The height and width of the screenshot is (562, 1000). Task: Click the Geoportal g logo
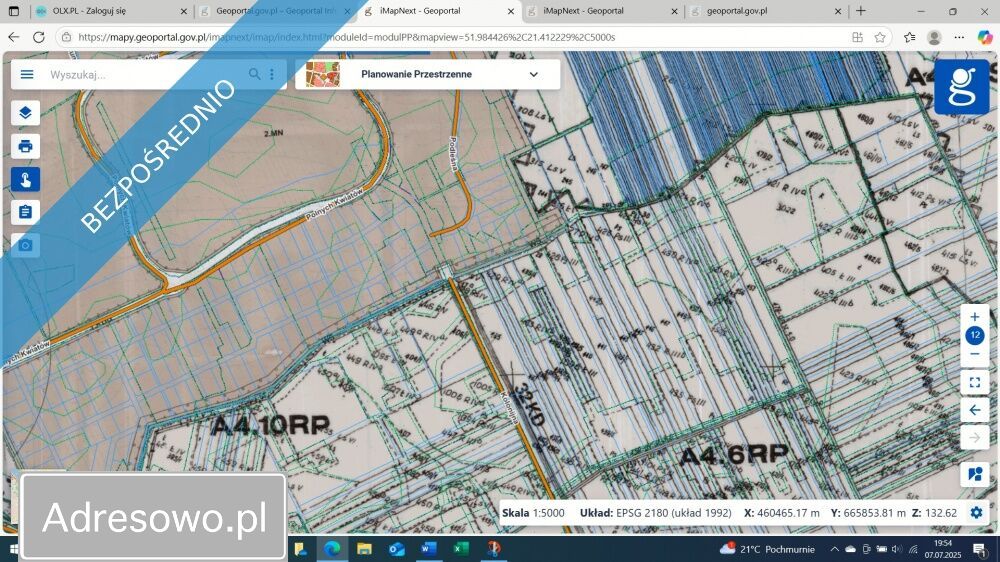(x=962, y=87)
